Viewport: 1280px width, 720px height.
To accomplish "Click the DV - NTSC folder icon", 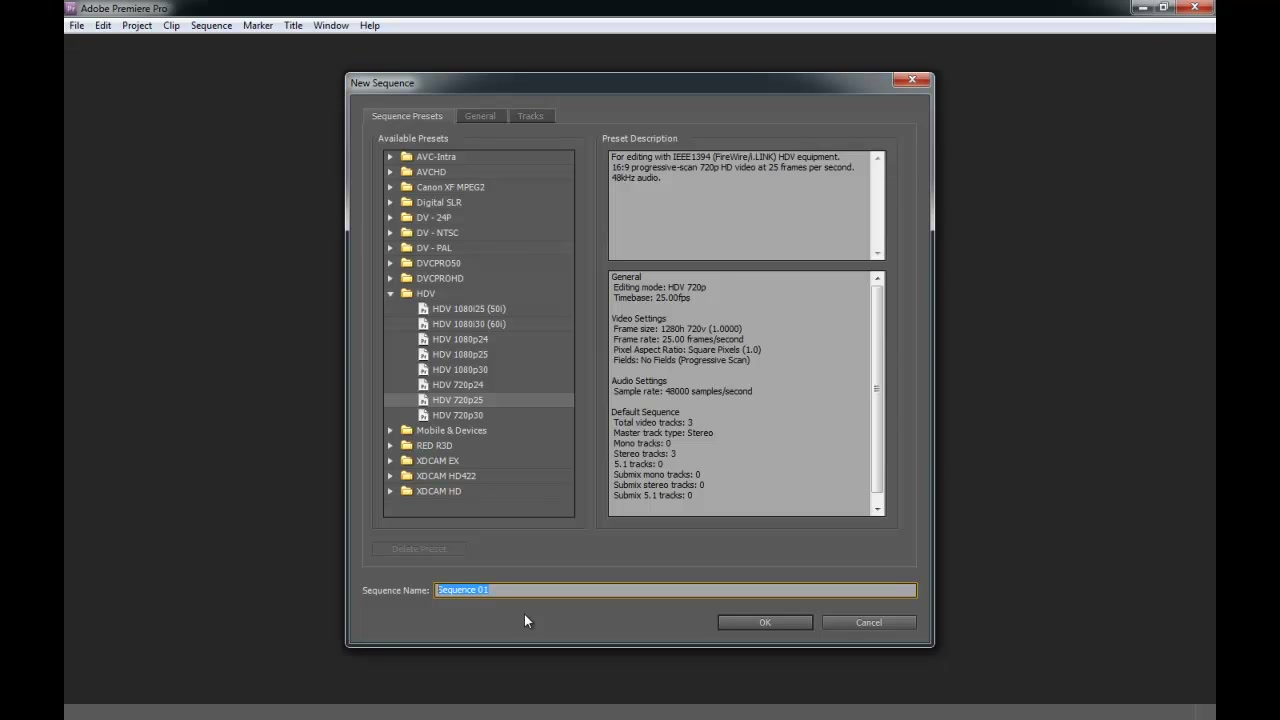I will click(x=407, y=233).
